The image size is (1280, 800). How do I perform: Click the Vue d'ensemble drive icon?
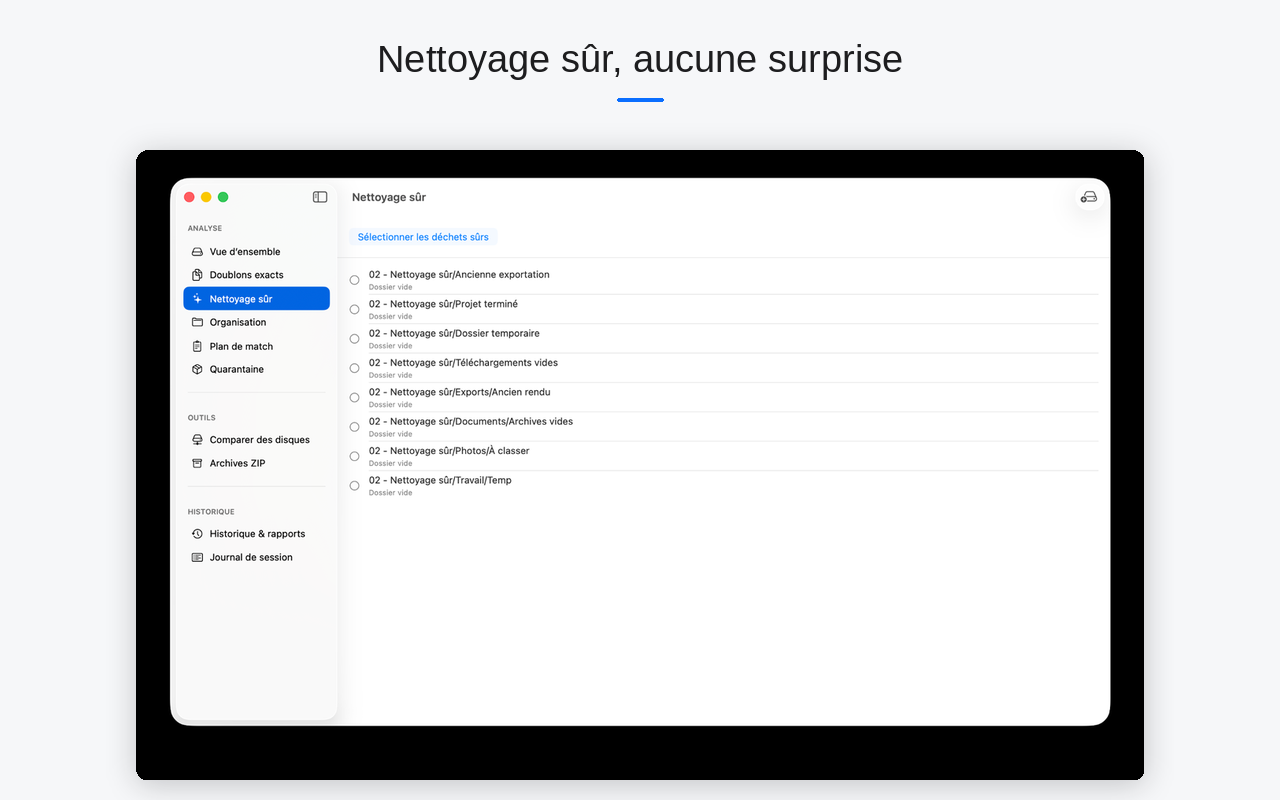197,252
